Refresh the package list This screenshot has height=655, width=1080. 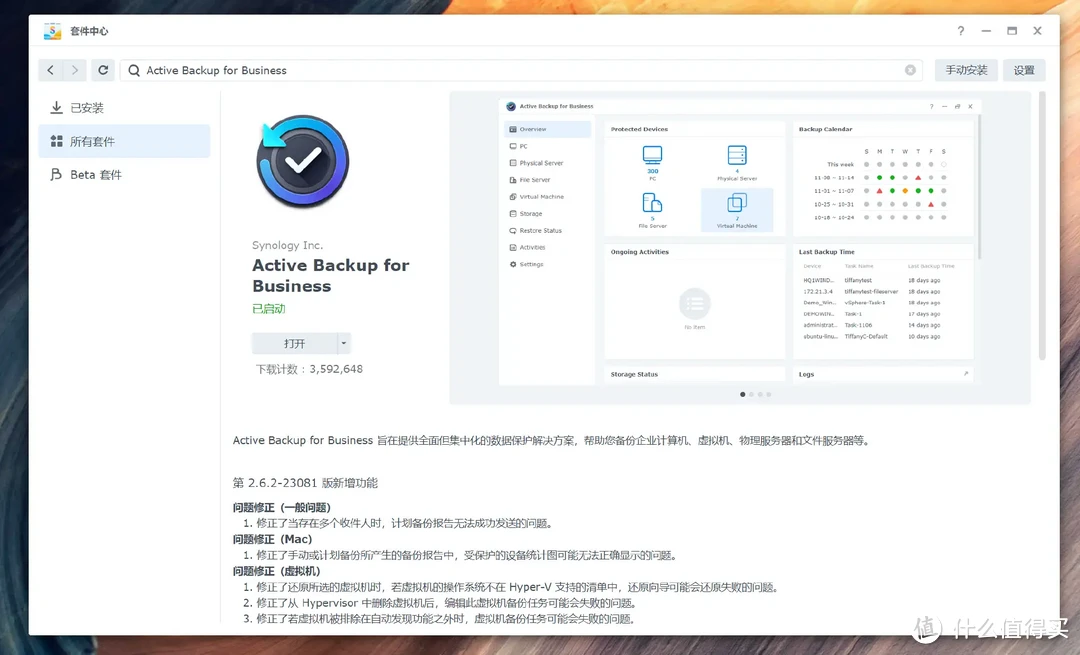[x=103, y=70]
